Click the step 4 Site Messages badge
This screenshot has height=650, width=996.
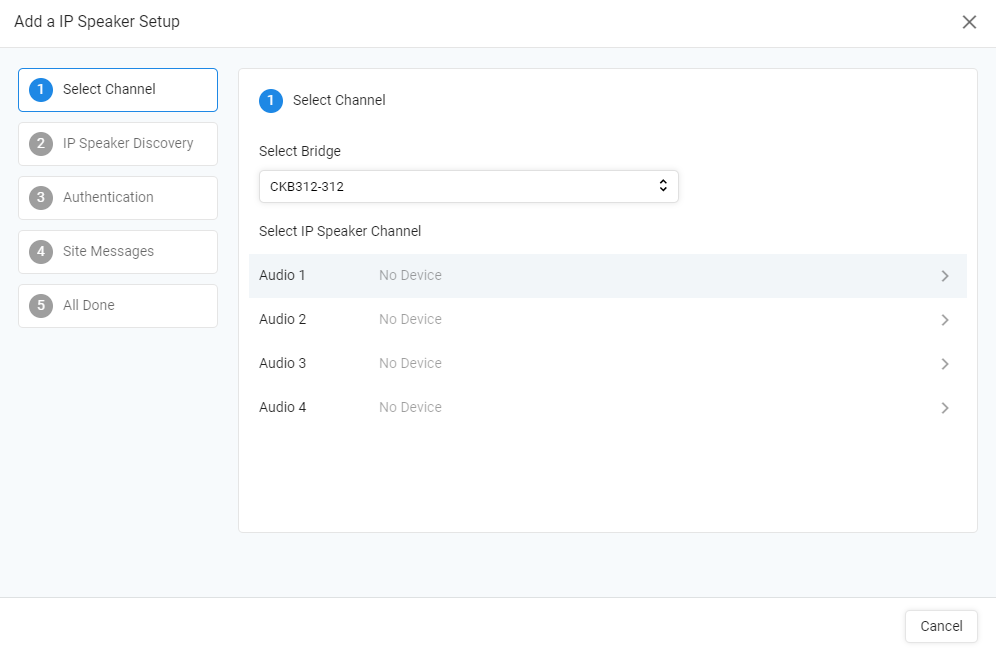(x=41, y=252)
